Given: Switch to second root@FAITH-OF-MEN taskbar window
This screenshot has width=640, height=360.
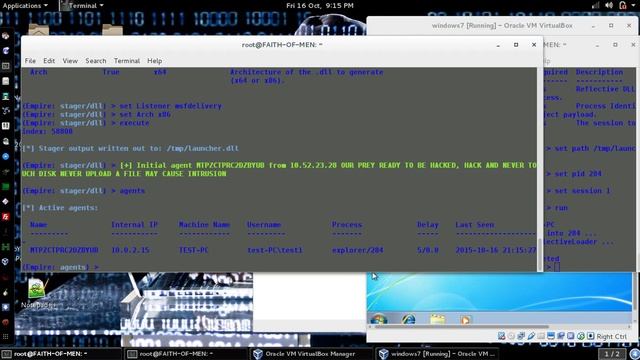Looking at the screenshot, I should 186,354.
